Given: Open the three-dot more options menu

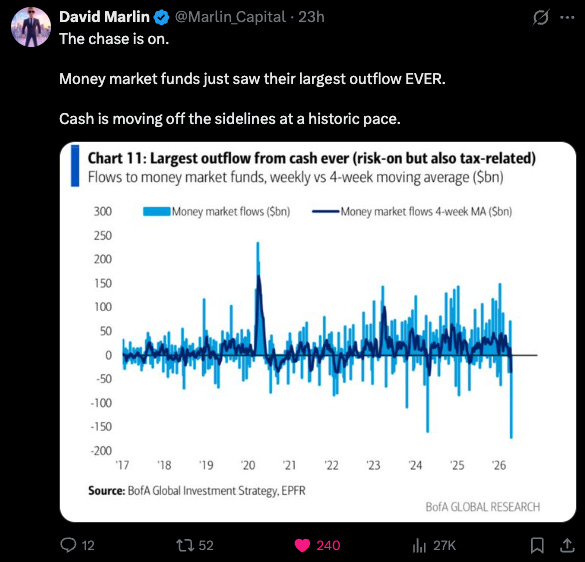Looking at the screenshot, I should (x=567, y=17).
